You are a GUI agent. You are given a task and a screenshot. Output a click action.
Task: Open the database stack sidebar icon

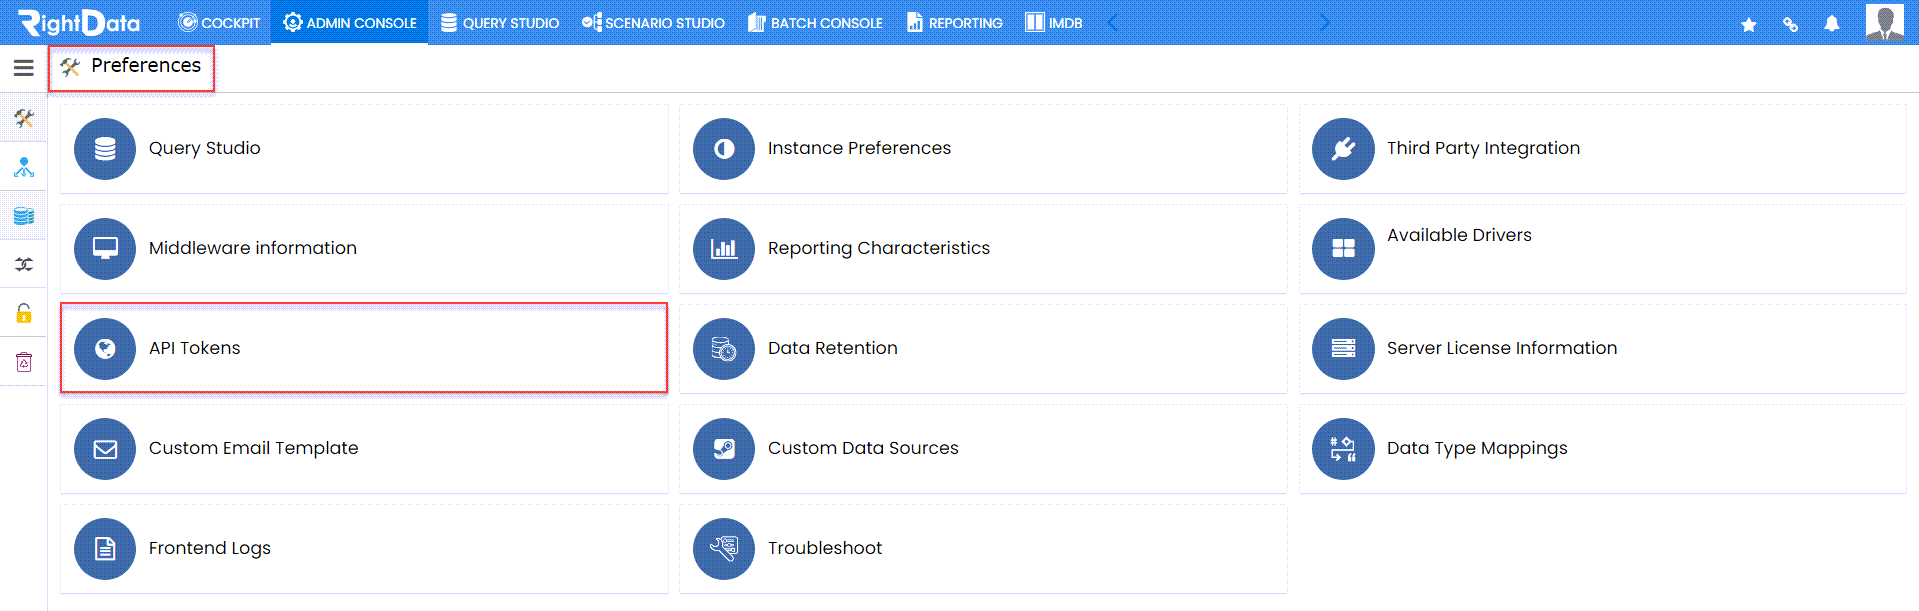click(24, 215)
